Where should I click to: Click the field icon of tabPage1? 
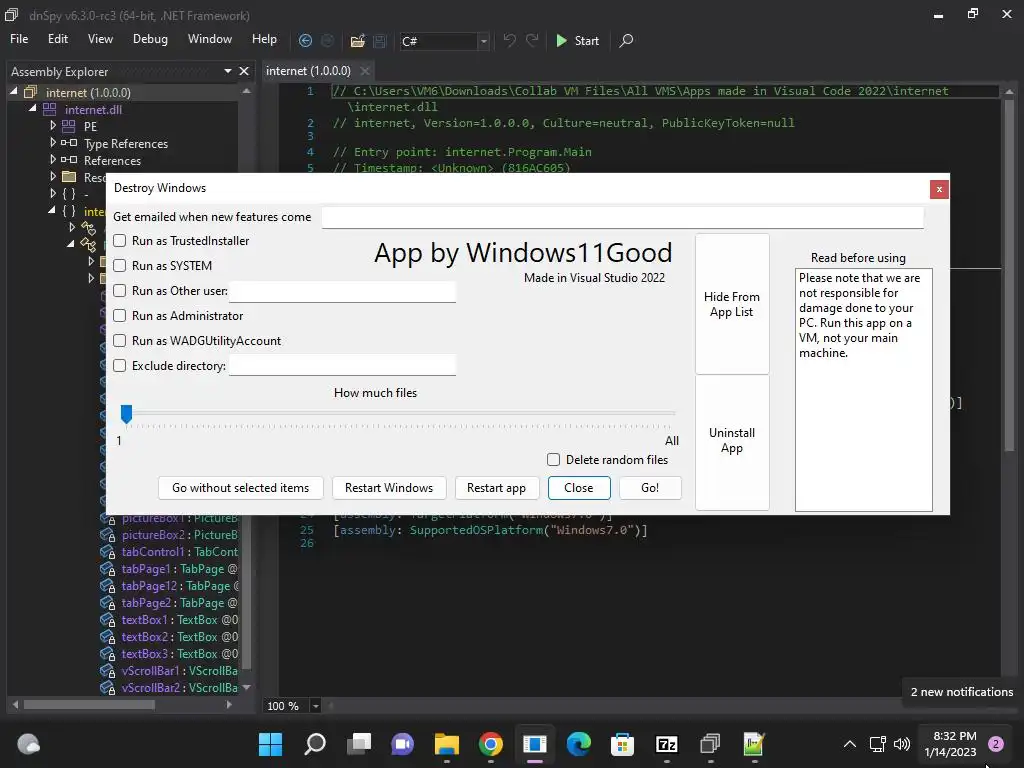click(x=108, y=569)
